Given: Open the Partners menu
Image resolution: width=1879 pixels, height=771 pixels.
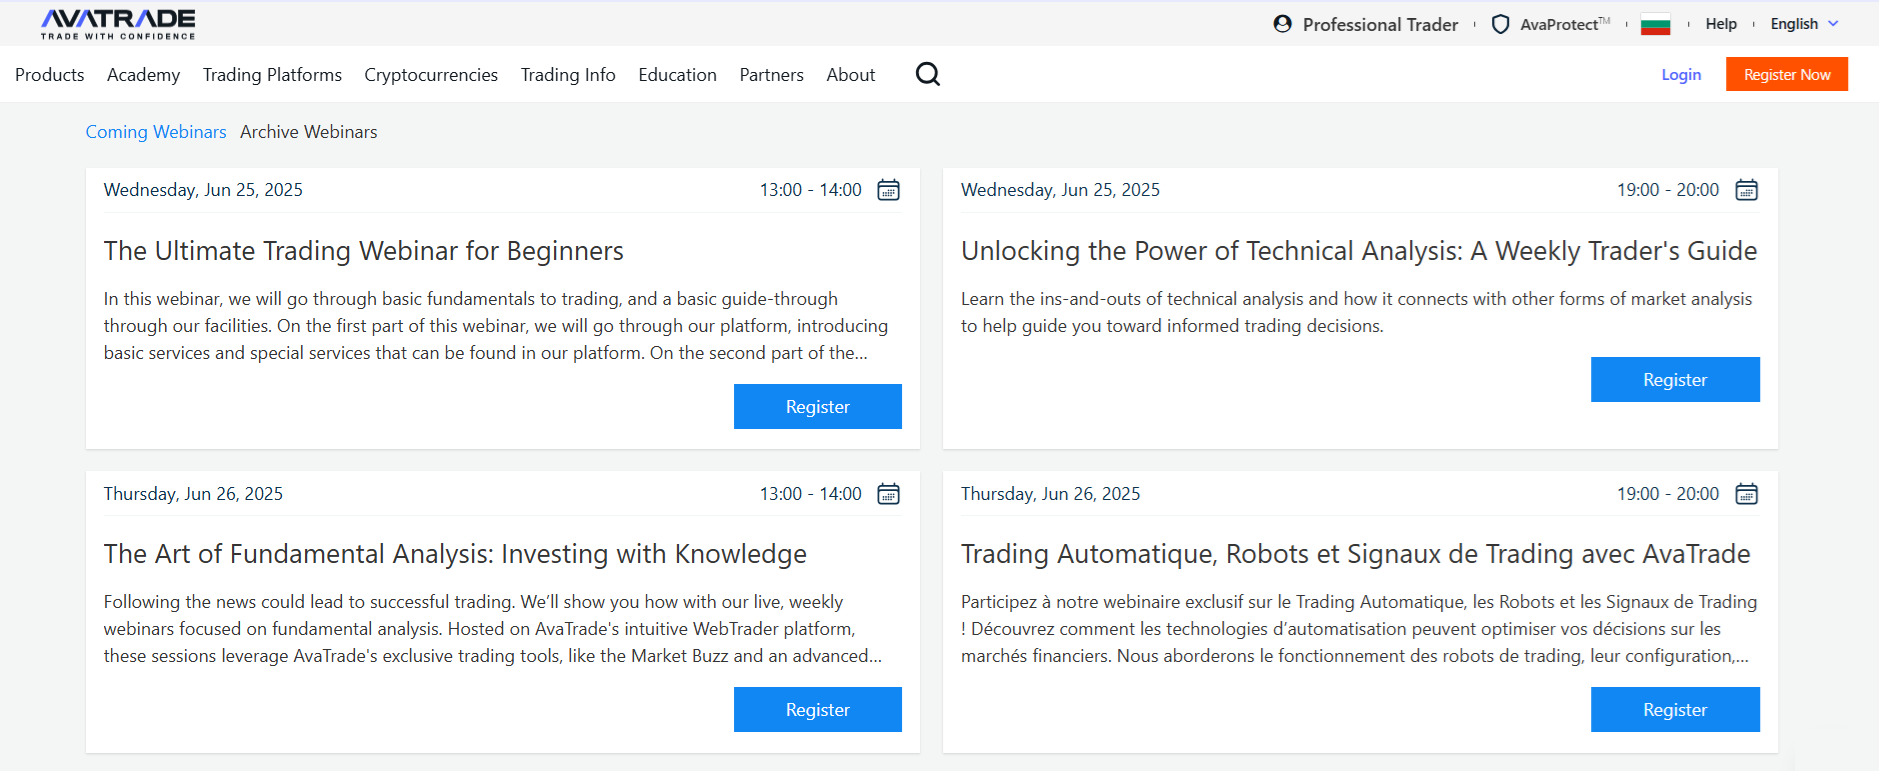Looking at the screenshot, I should (x=771, y=75).
